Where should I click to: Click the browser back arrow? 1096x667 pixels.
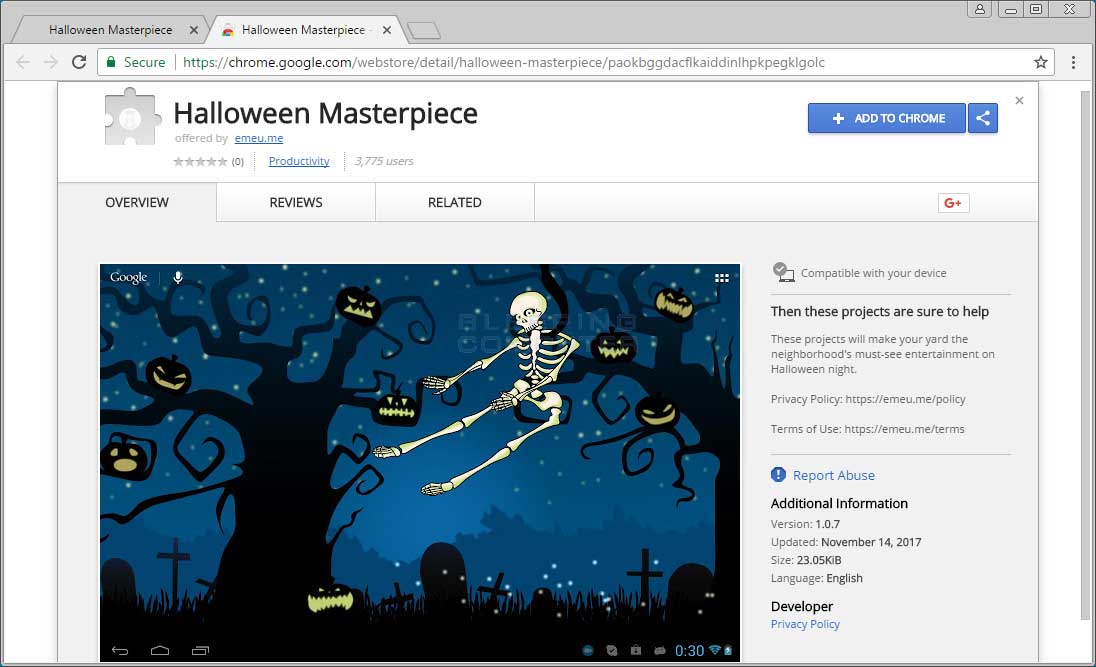23,62
